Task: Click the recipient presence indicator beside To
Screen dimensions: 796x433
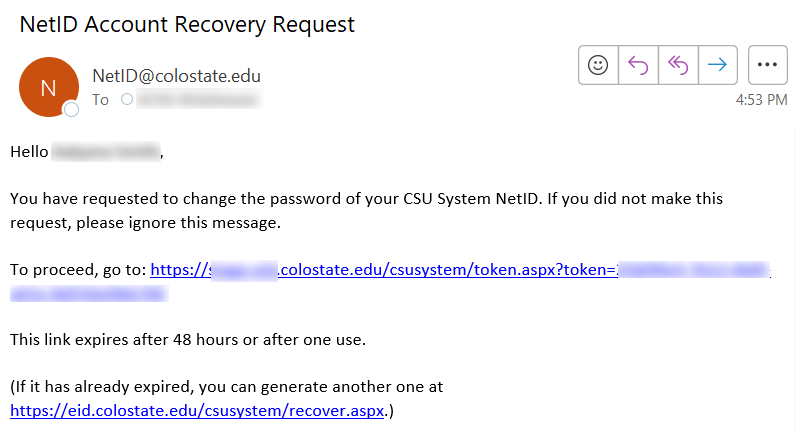Action: (126, 100)
